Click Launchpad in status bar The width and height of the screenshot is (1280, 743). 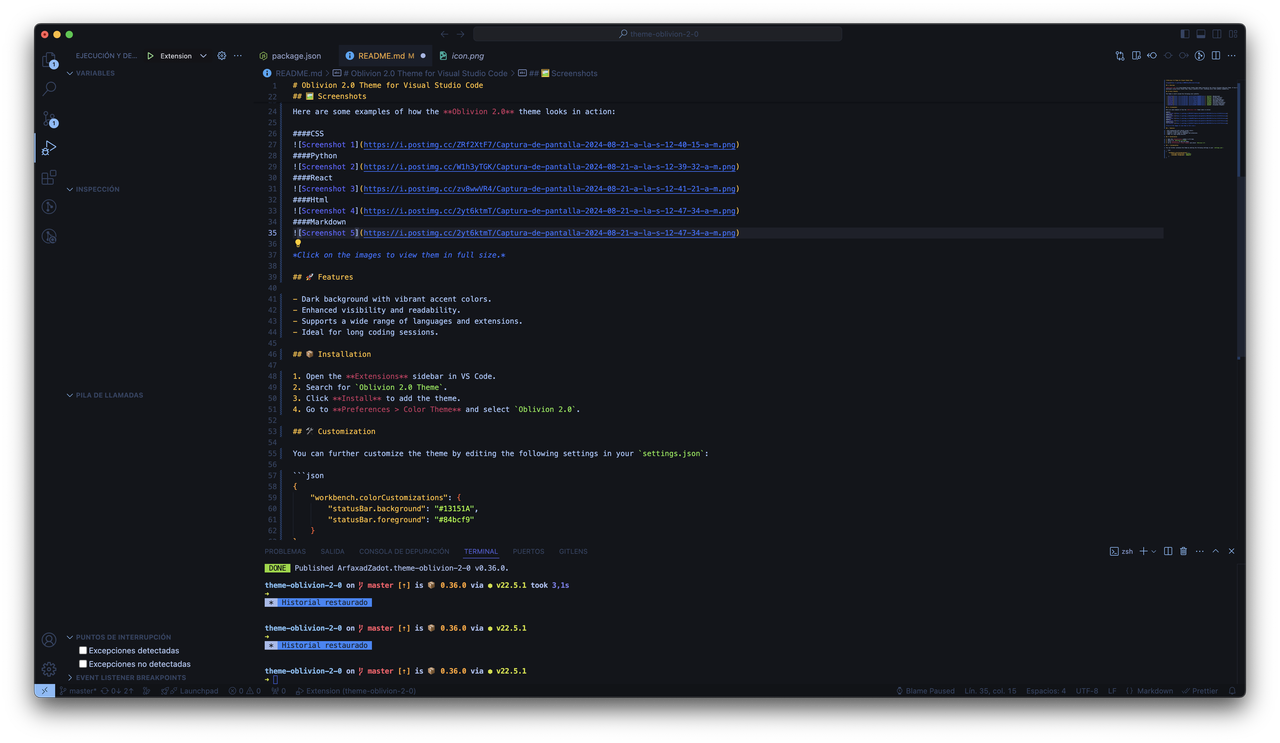[x=192, y=691]
